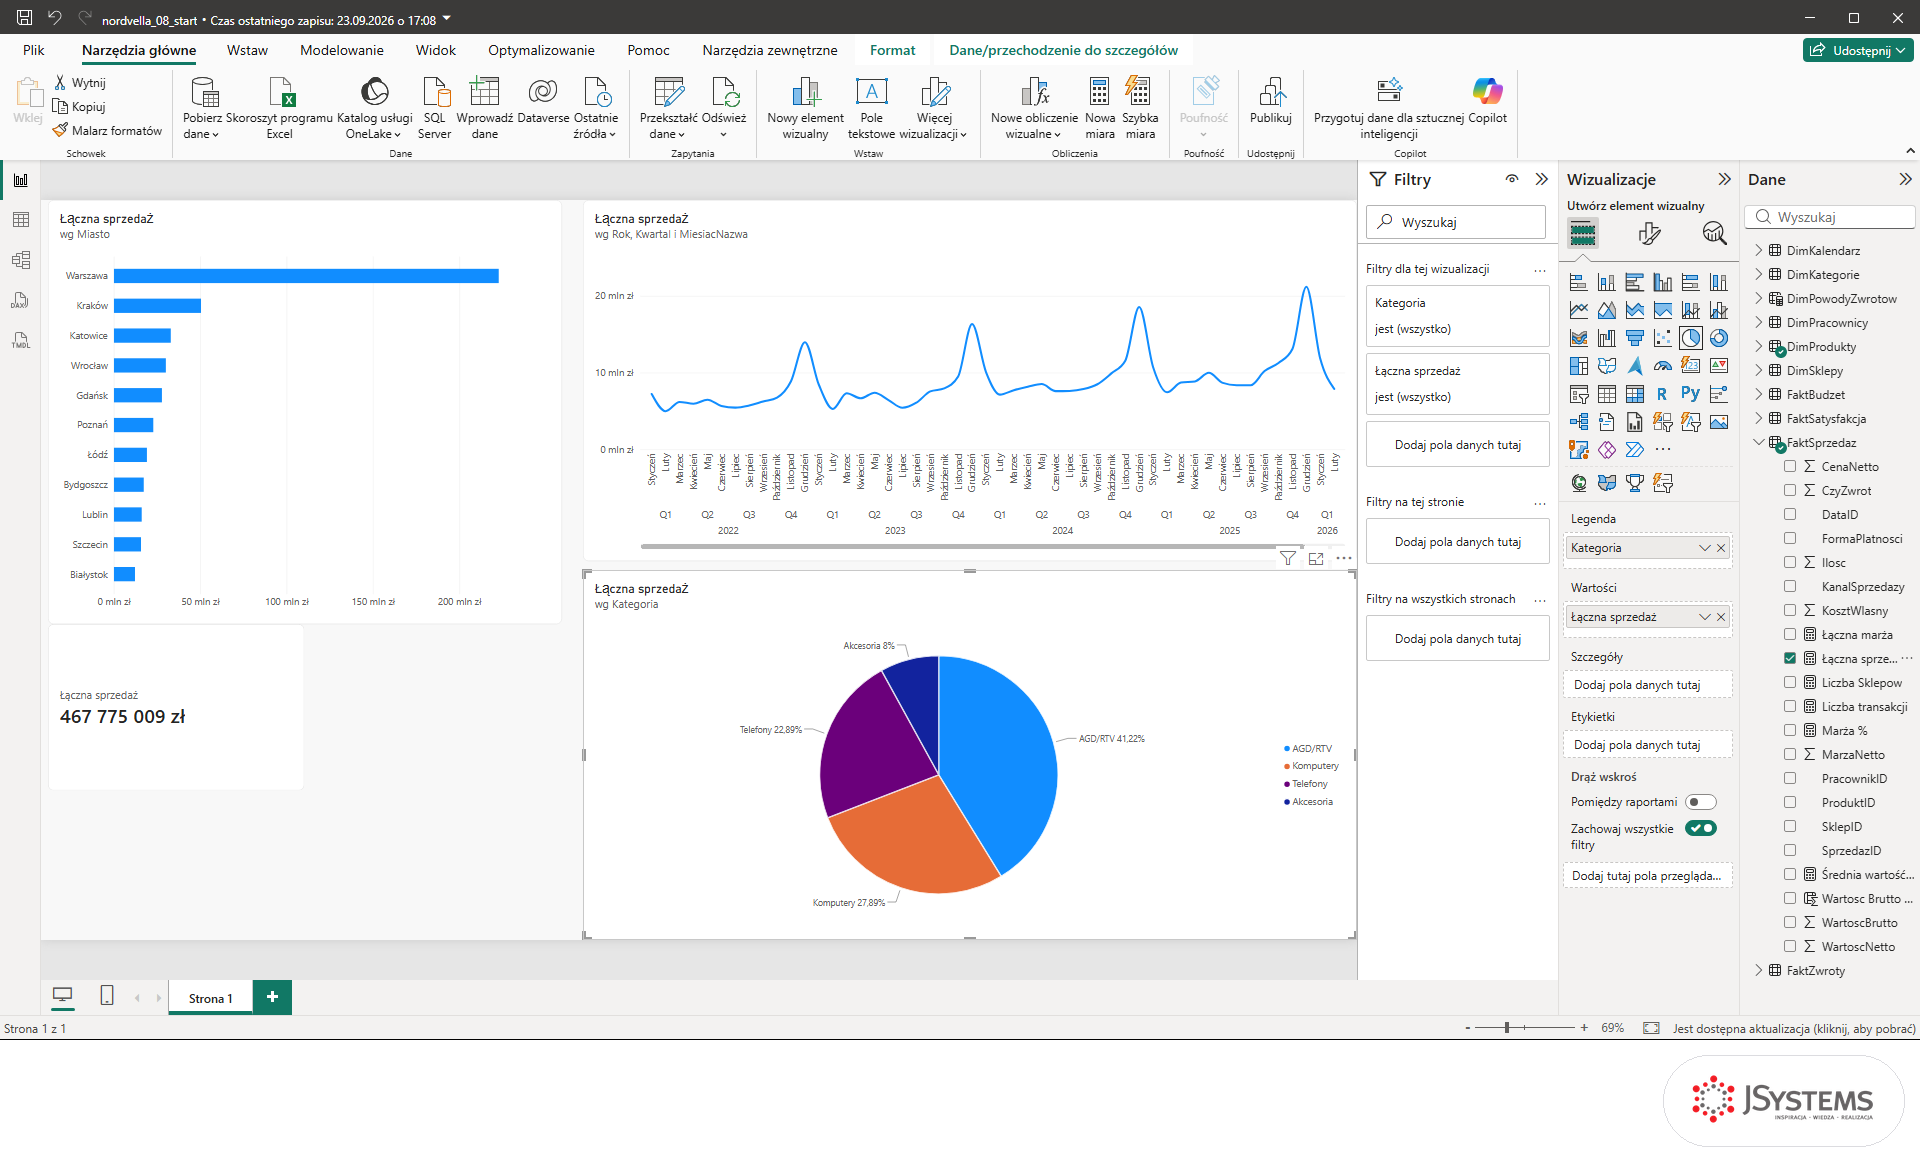Image resolution: width=1920 pixels, height=1162 pixels.
Task: Open dropdown on Kategoria legend field
Action: (x=1705, y=548)
